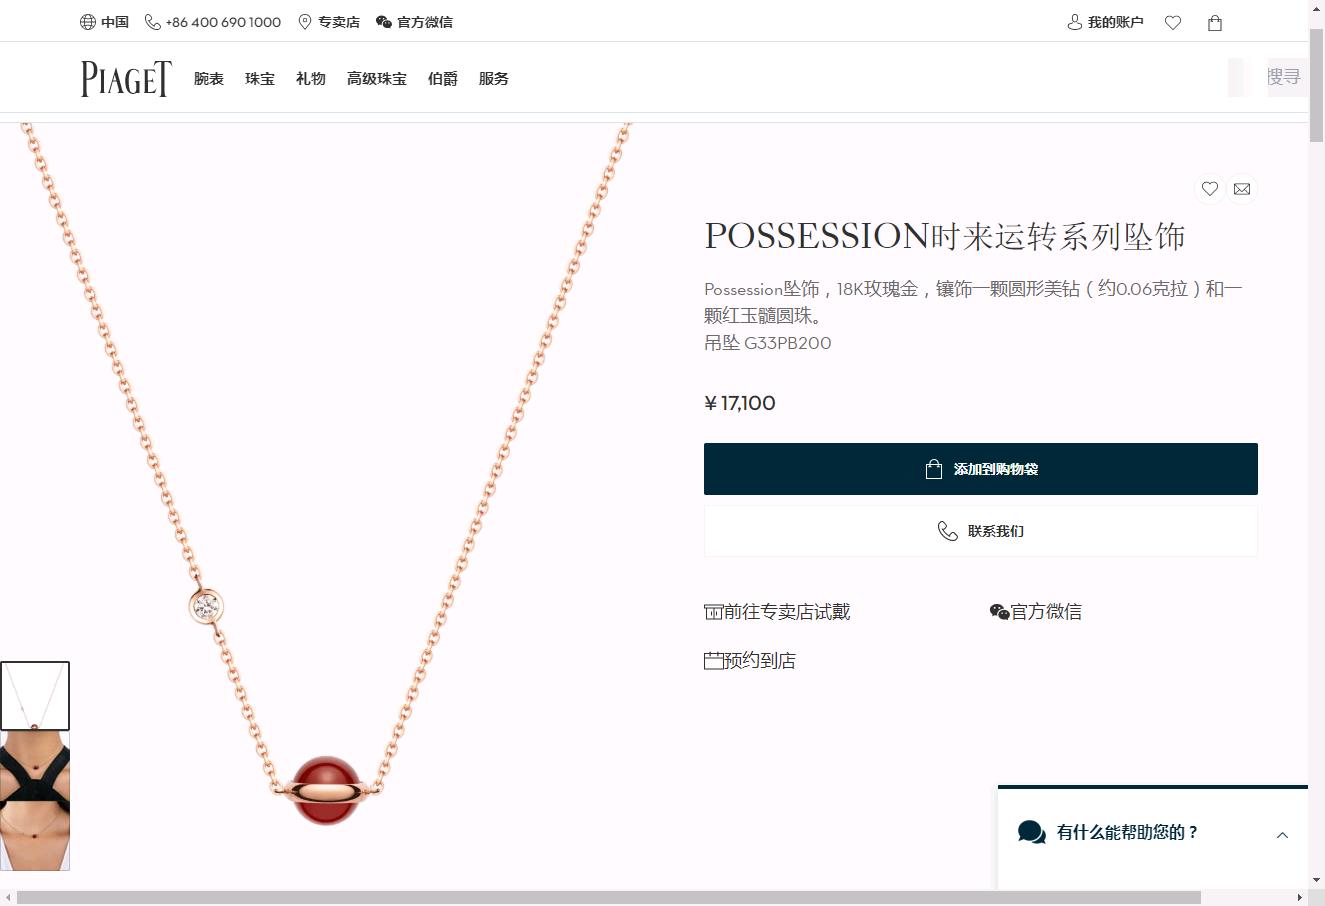Screen dimensions: 1325x906
Task: Click 预约到店 link
Action: (x=750, y=661)
